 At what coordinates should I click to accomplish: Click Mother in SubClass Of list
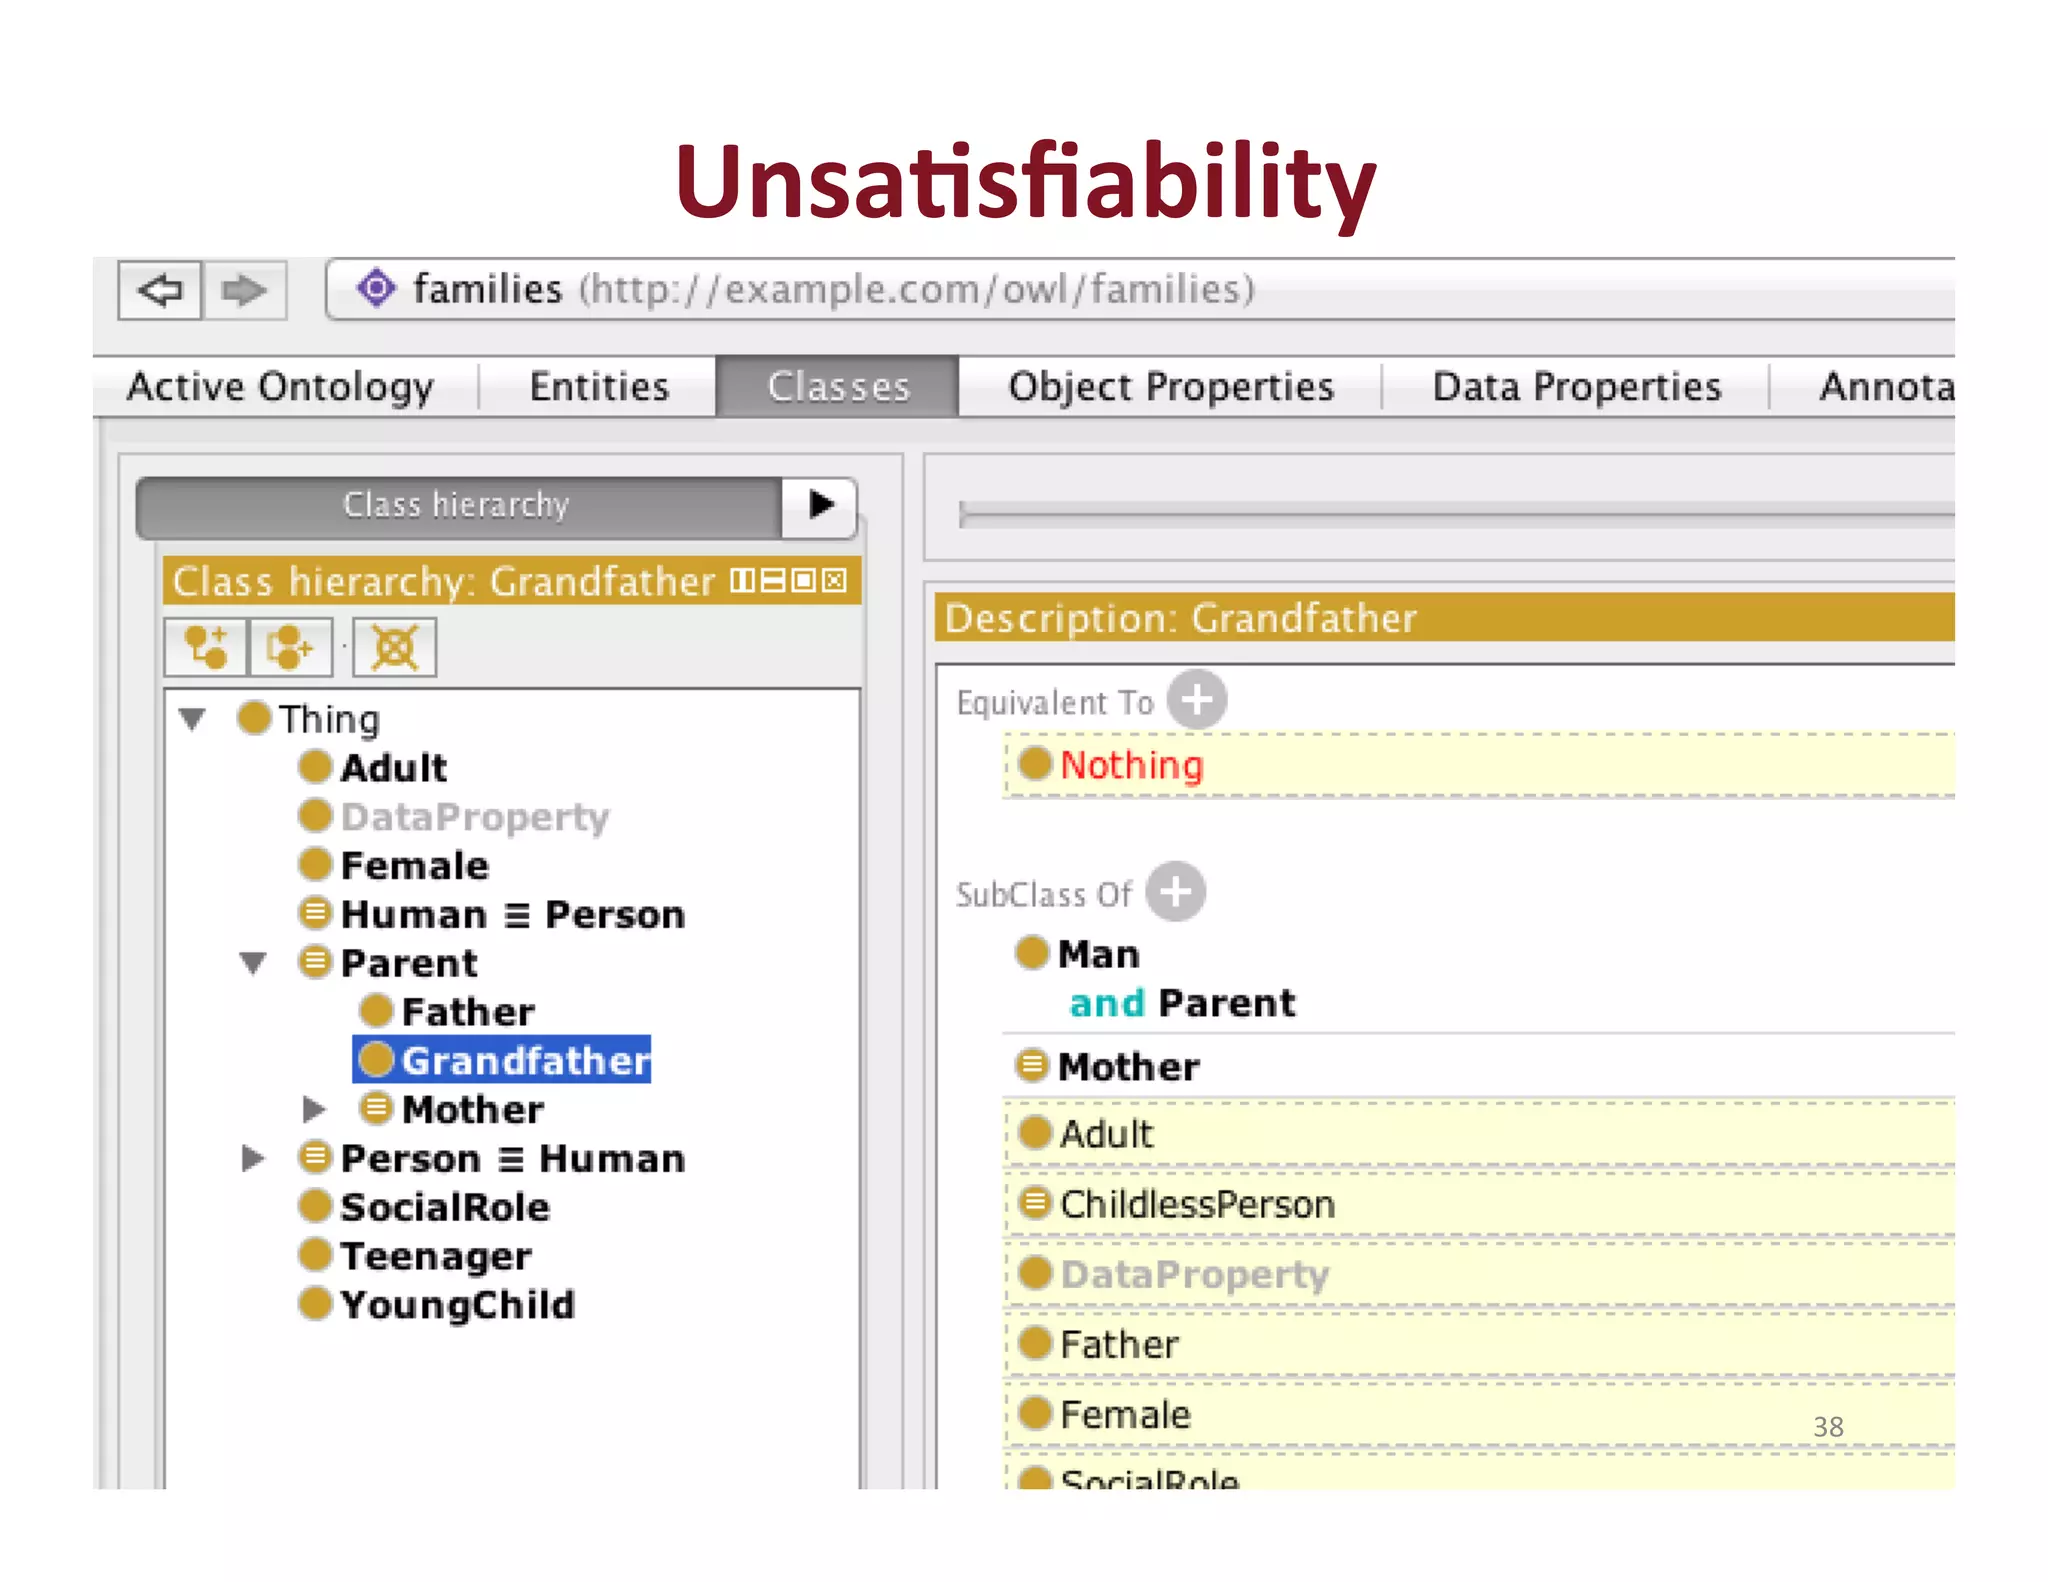1108,1067
